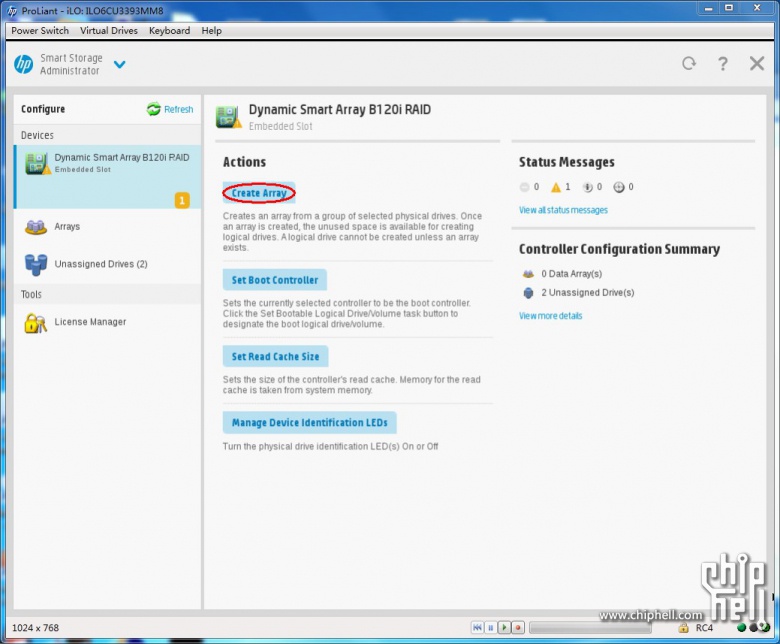Click Manage Device Identification LEDs button

coord(309,422)
